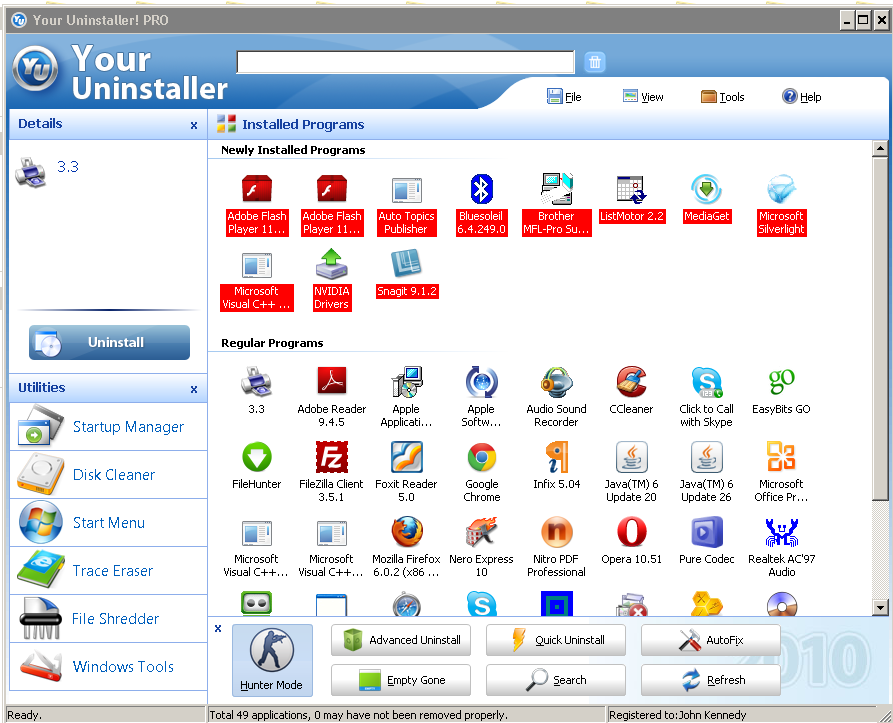Open the View menu
893x723 pixels.
(x=643, y=97)
